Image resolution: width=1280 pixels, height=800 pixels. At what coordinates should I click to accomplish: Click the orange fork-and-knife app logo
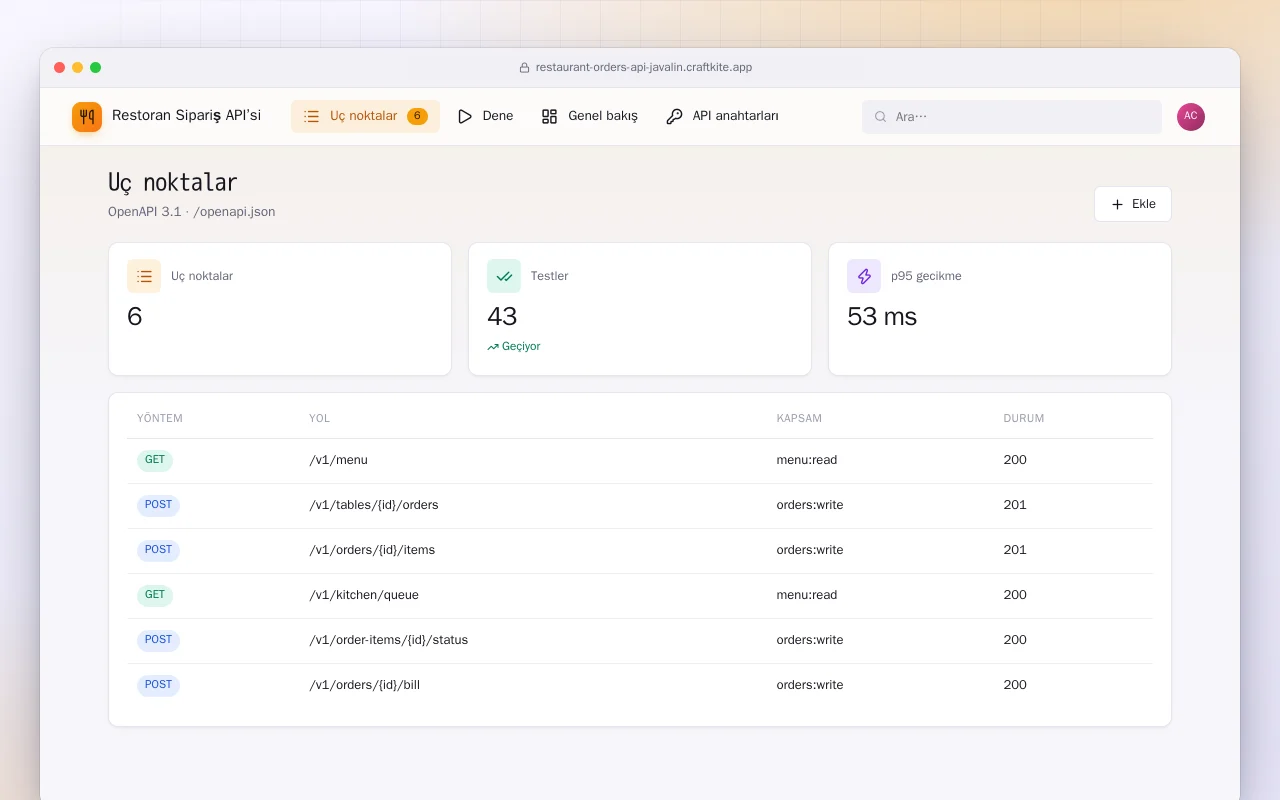pos(87,116)
